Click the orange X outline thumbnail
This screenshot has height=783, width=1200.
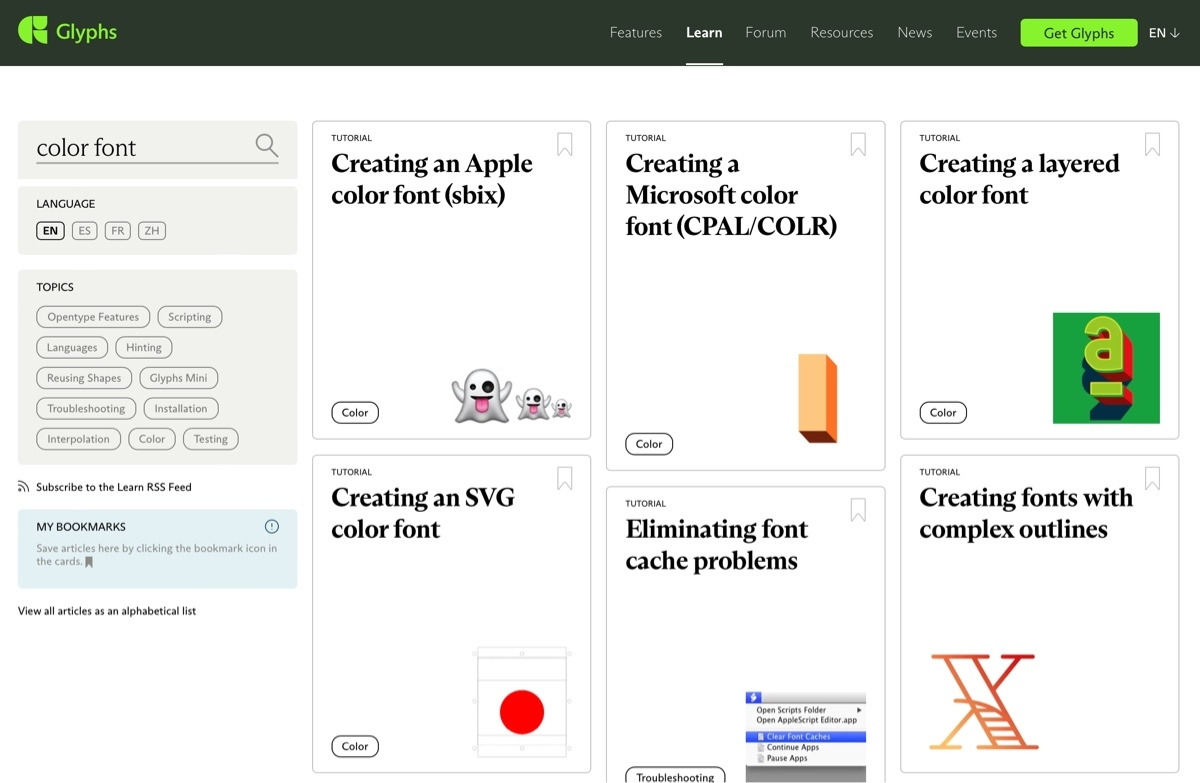point(982,702)
